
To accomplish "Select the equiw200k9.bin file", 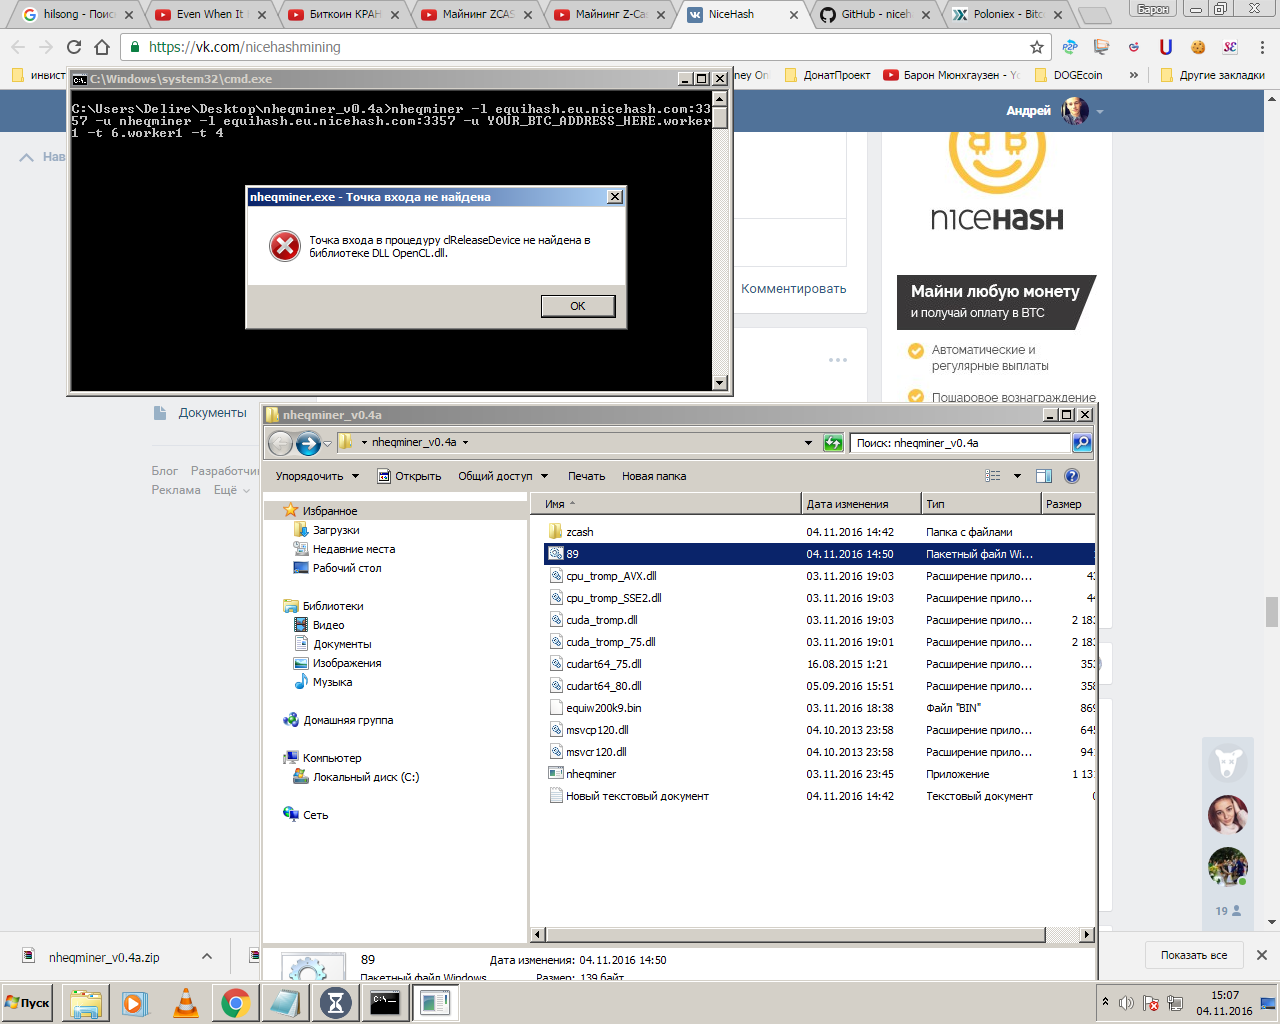I will tap(604, 708).
